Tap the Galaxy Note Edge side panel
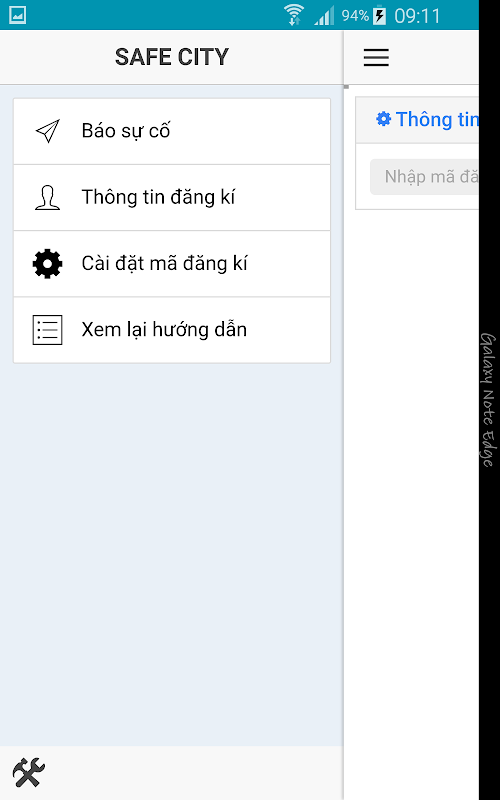This screenshot has width=500, height=800. [489, 400]
